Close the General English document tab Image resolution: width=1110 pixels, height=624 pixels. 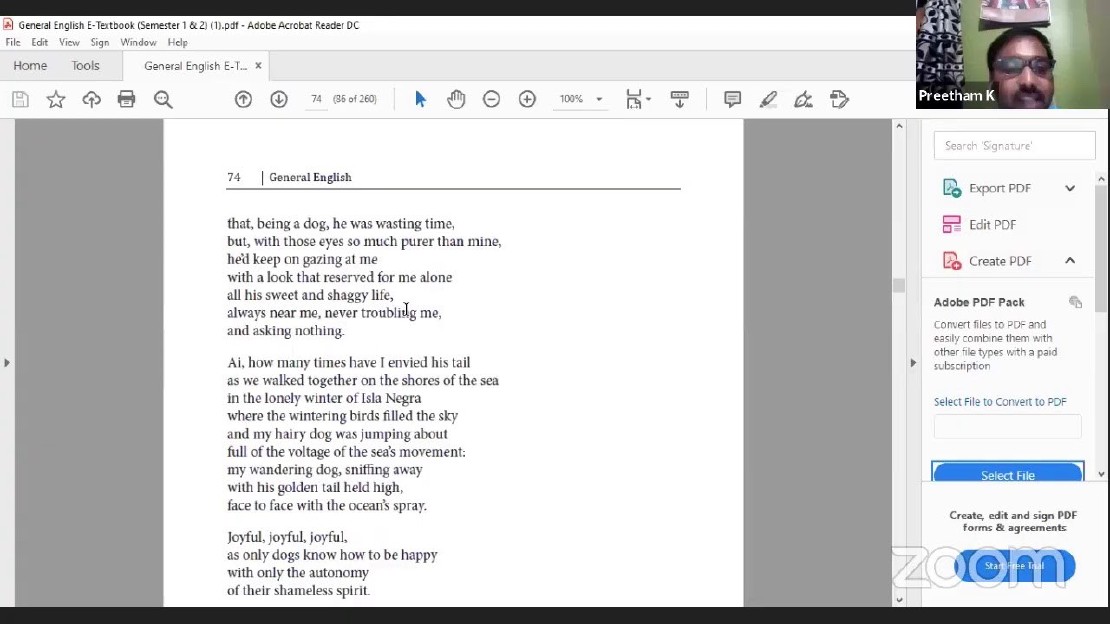(258, 65)
